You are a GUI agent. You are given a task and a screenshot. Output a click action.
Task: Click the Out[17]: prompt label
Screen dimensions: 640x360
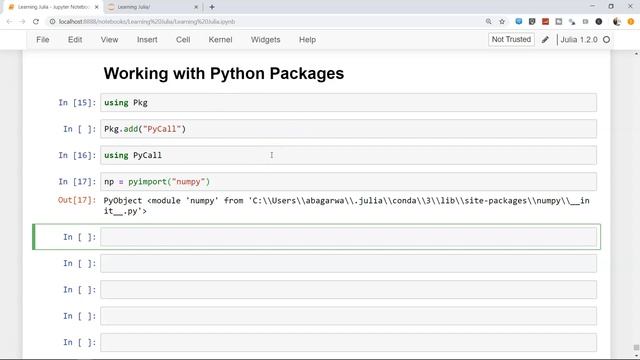[77, 200]
